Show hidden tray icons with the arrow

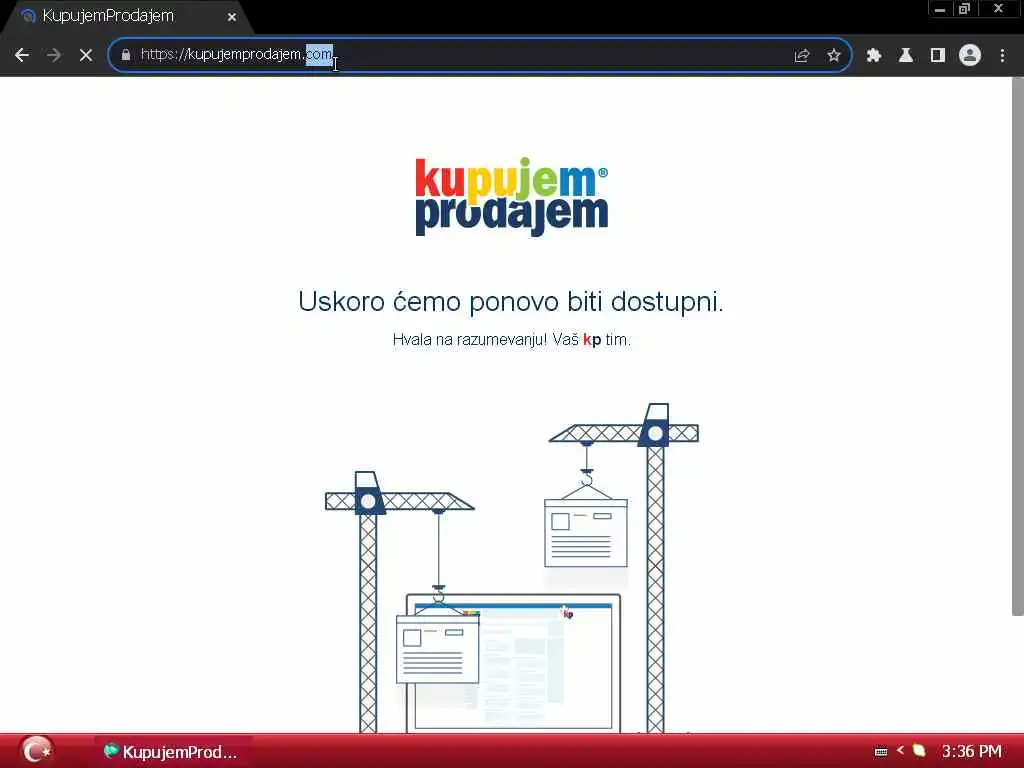click(901, 750)
